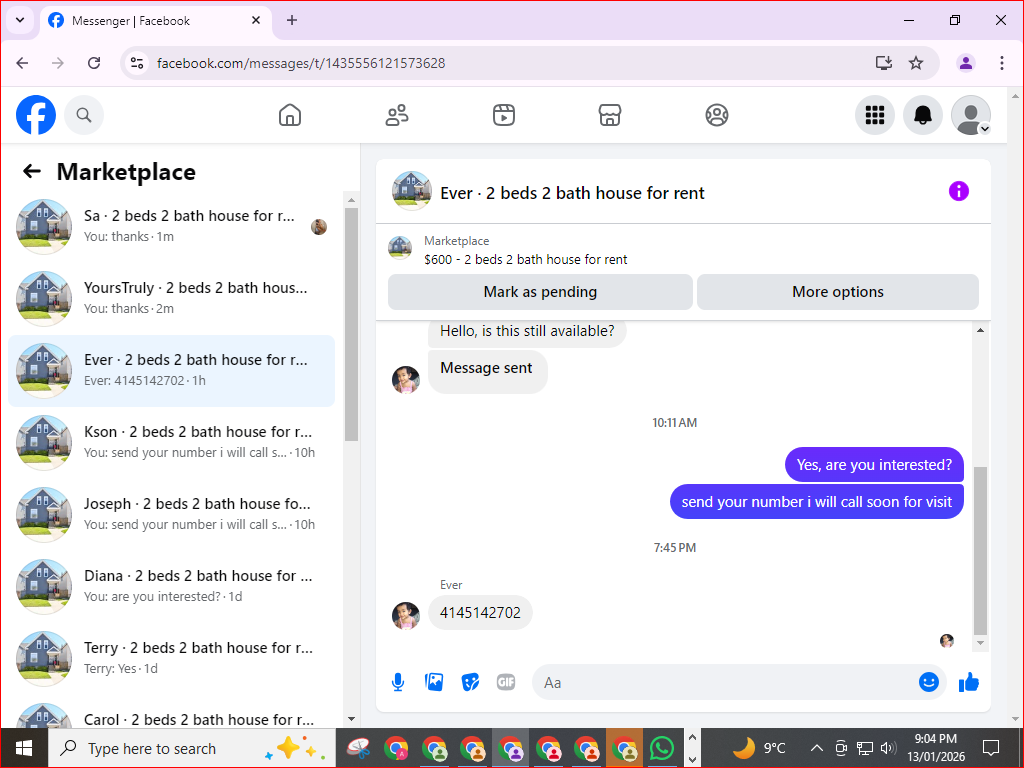1024x768 pixels.
Task: Click the chat header house thumbnail
Action: (x=411, y=191)
